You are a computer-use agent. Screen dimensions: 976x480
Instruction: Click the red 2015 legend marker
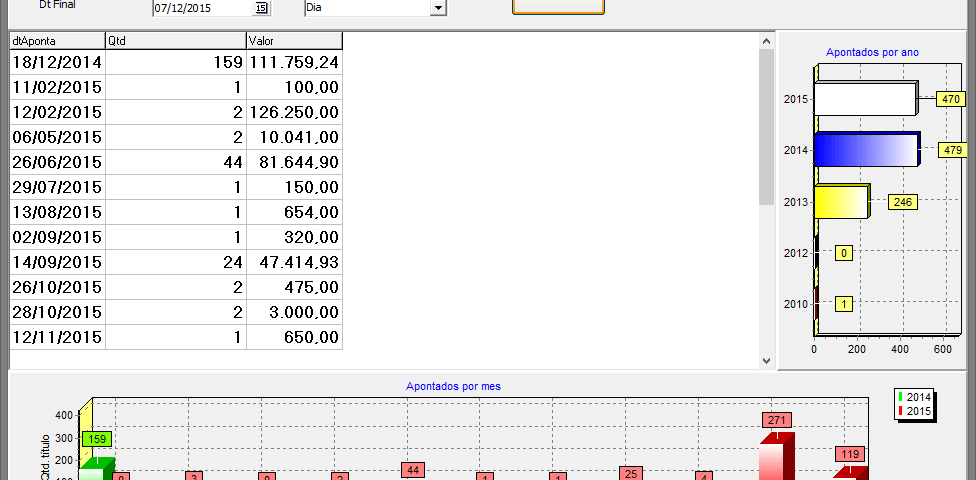(x=901, y=411)
